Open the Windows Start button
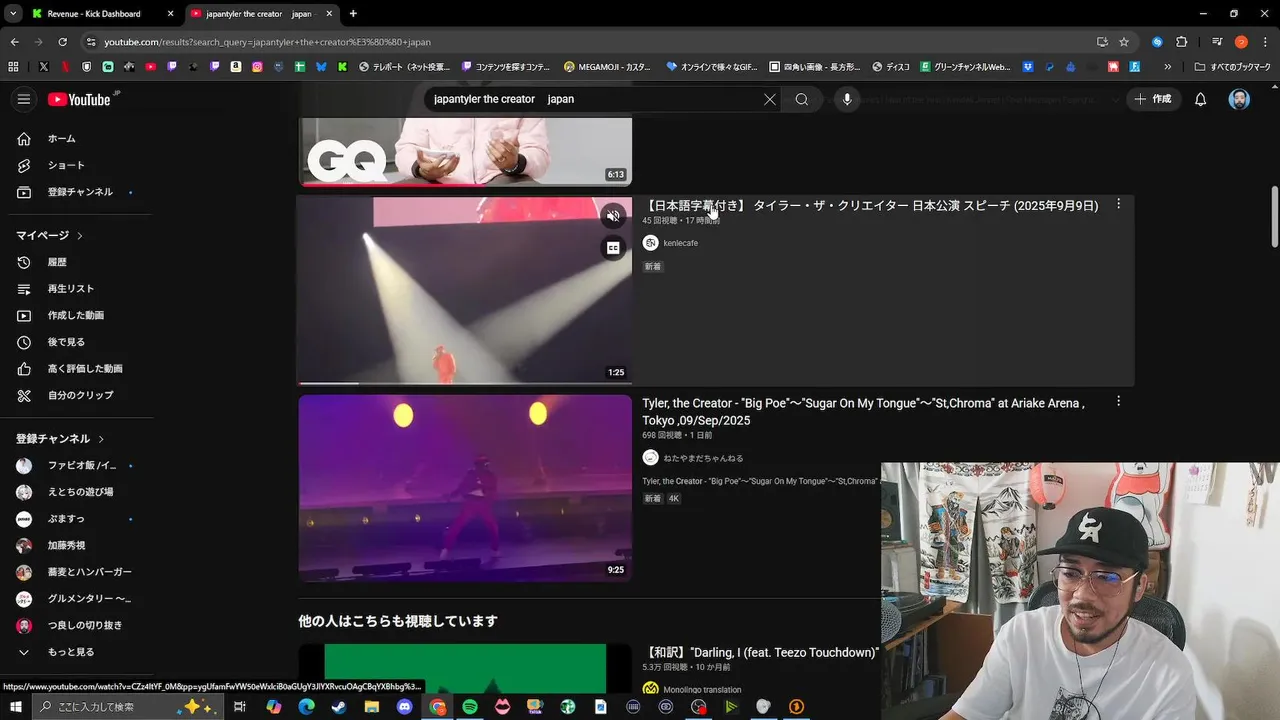 click(15, 707)
